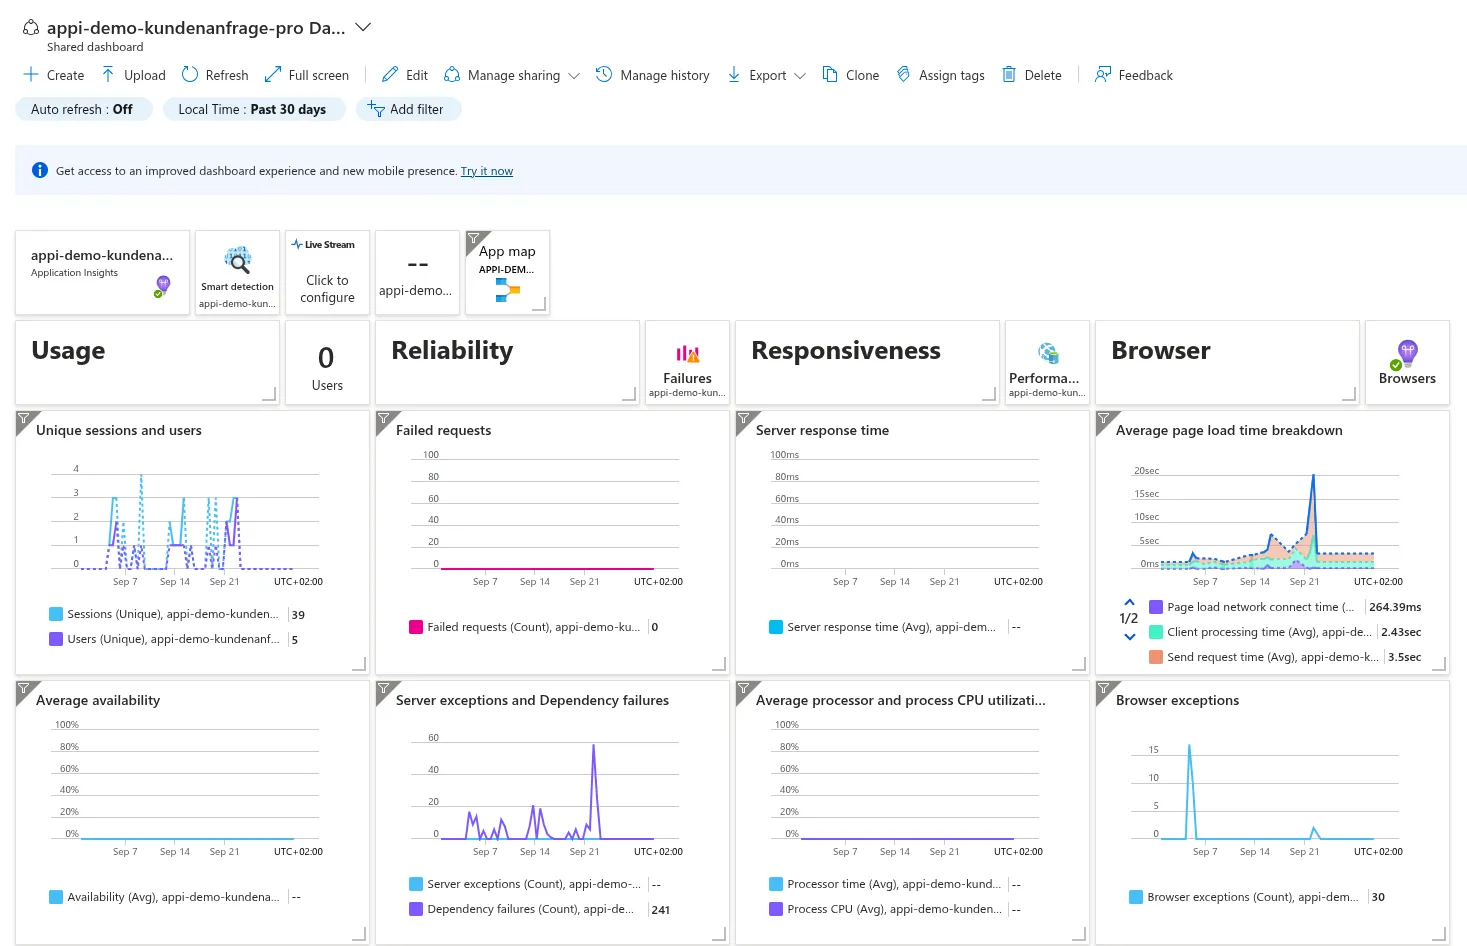Change the Local Time Past 30 days range
This screenshot has height=946, width=1467.
[254, 109]
